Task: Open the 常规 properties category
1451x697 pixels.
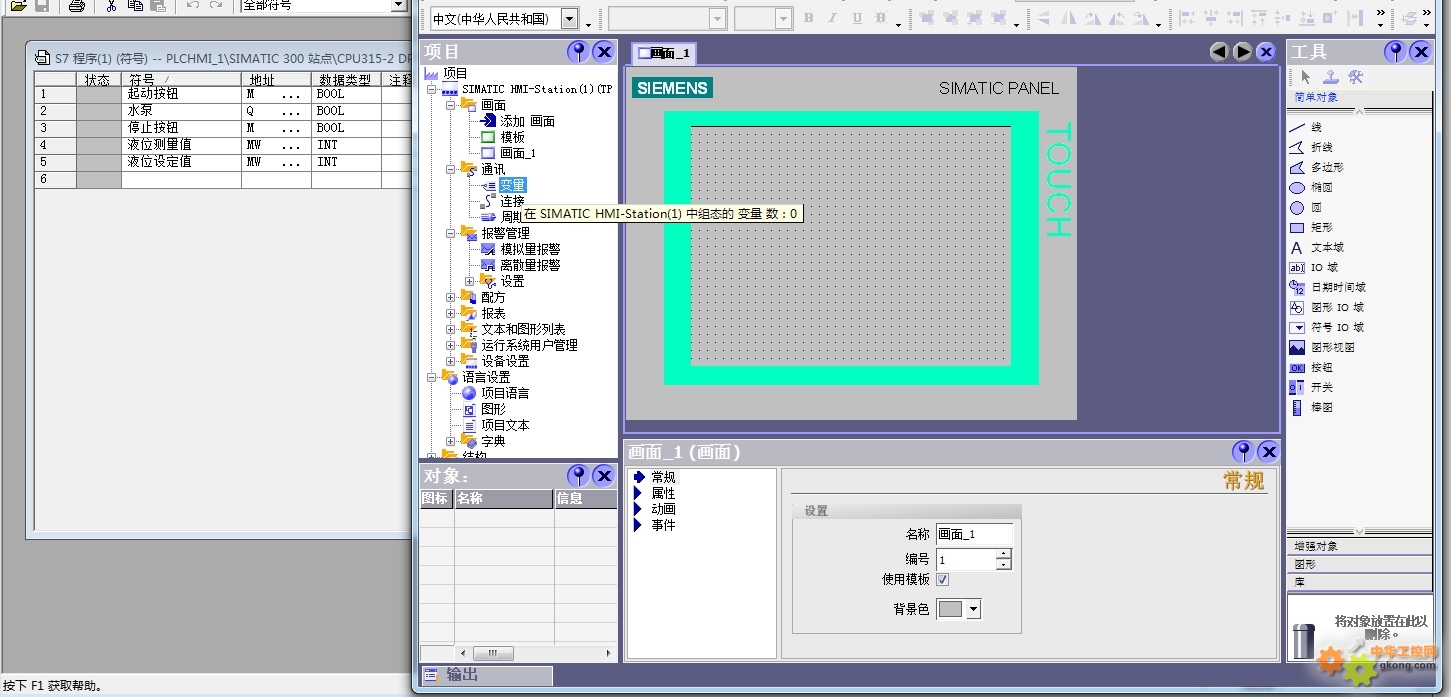Action: point(663,477)
